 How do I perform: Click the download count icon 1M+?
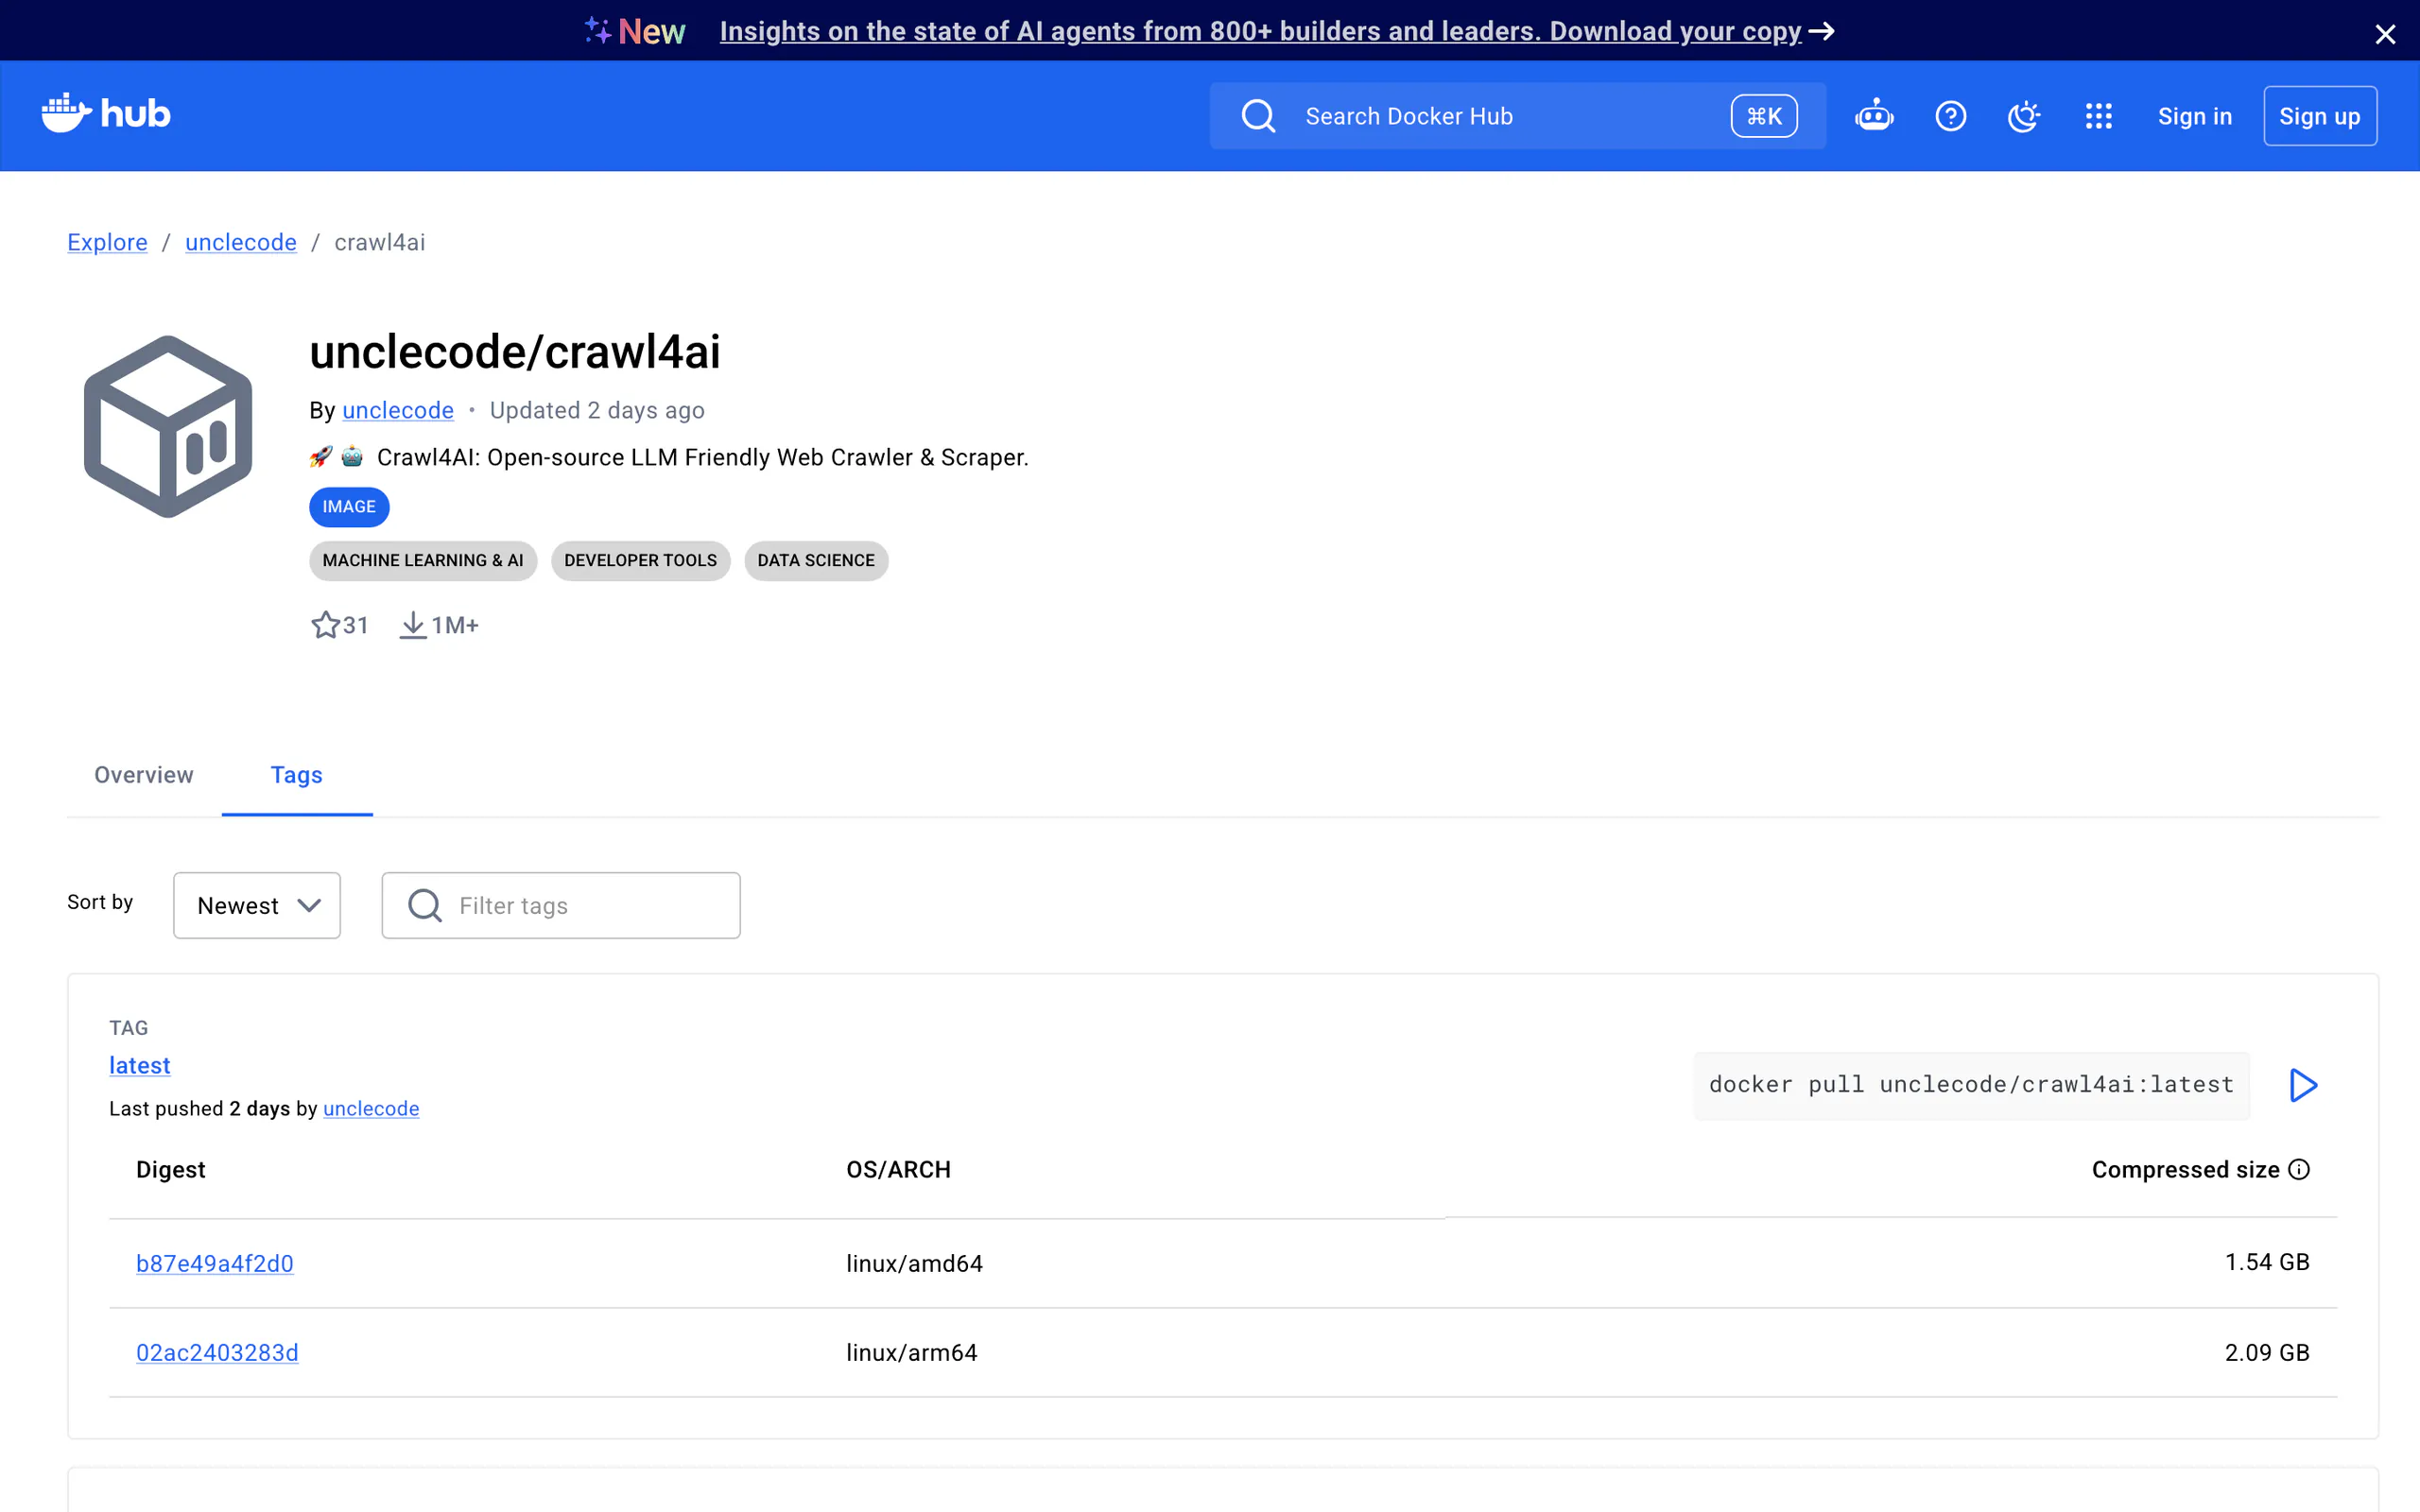pyautogui.click(x=413, y=625)
